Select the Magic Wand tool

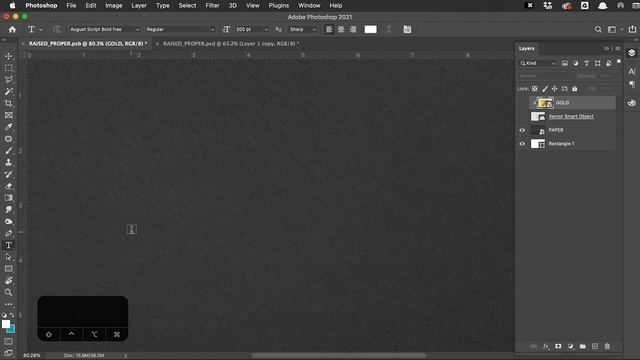click(x=9, y=91)
